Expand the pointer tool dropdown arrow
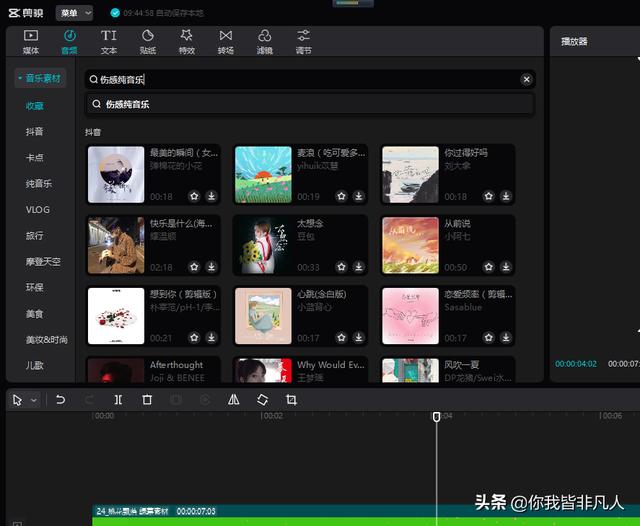640x526 pixels. pos(34,400)
